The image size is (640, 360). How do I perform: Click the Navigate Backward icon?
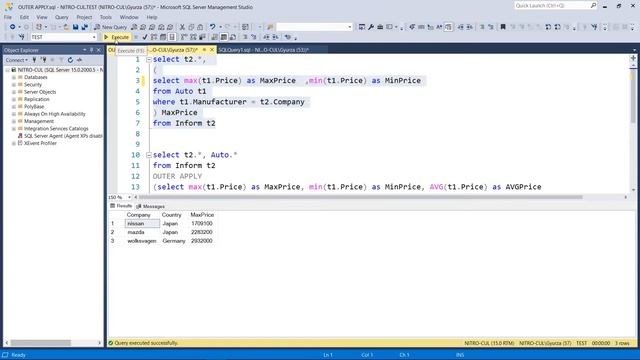click(x=13, y=27)
